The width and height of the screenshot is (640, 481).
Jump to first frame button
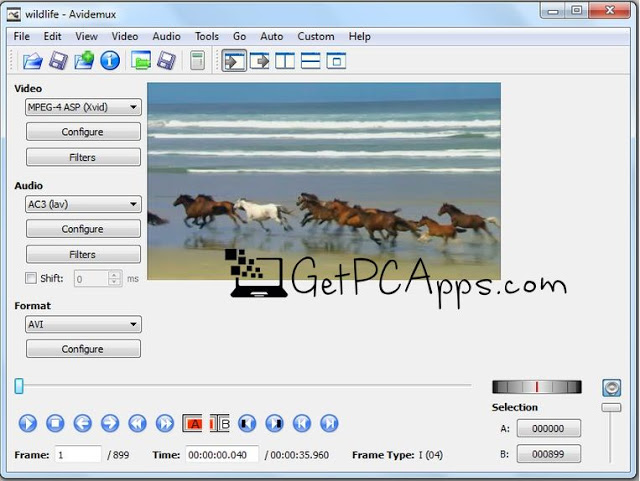click(x=302, y=423)
